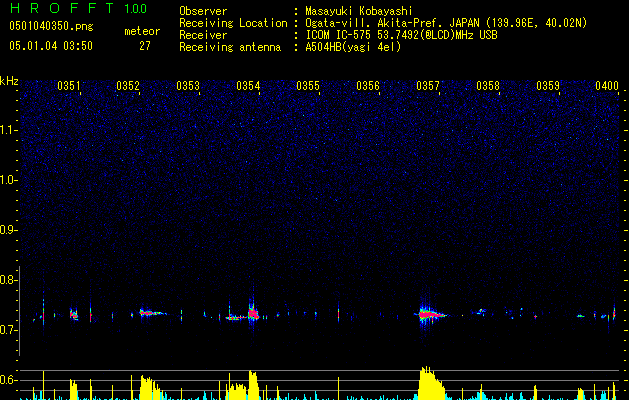Click the 0.6 kHz axis label
629x400 pixels.
click(x=9, y=380)
